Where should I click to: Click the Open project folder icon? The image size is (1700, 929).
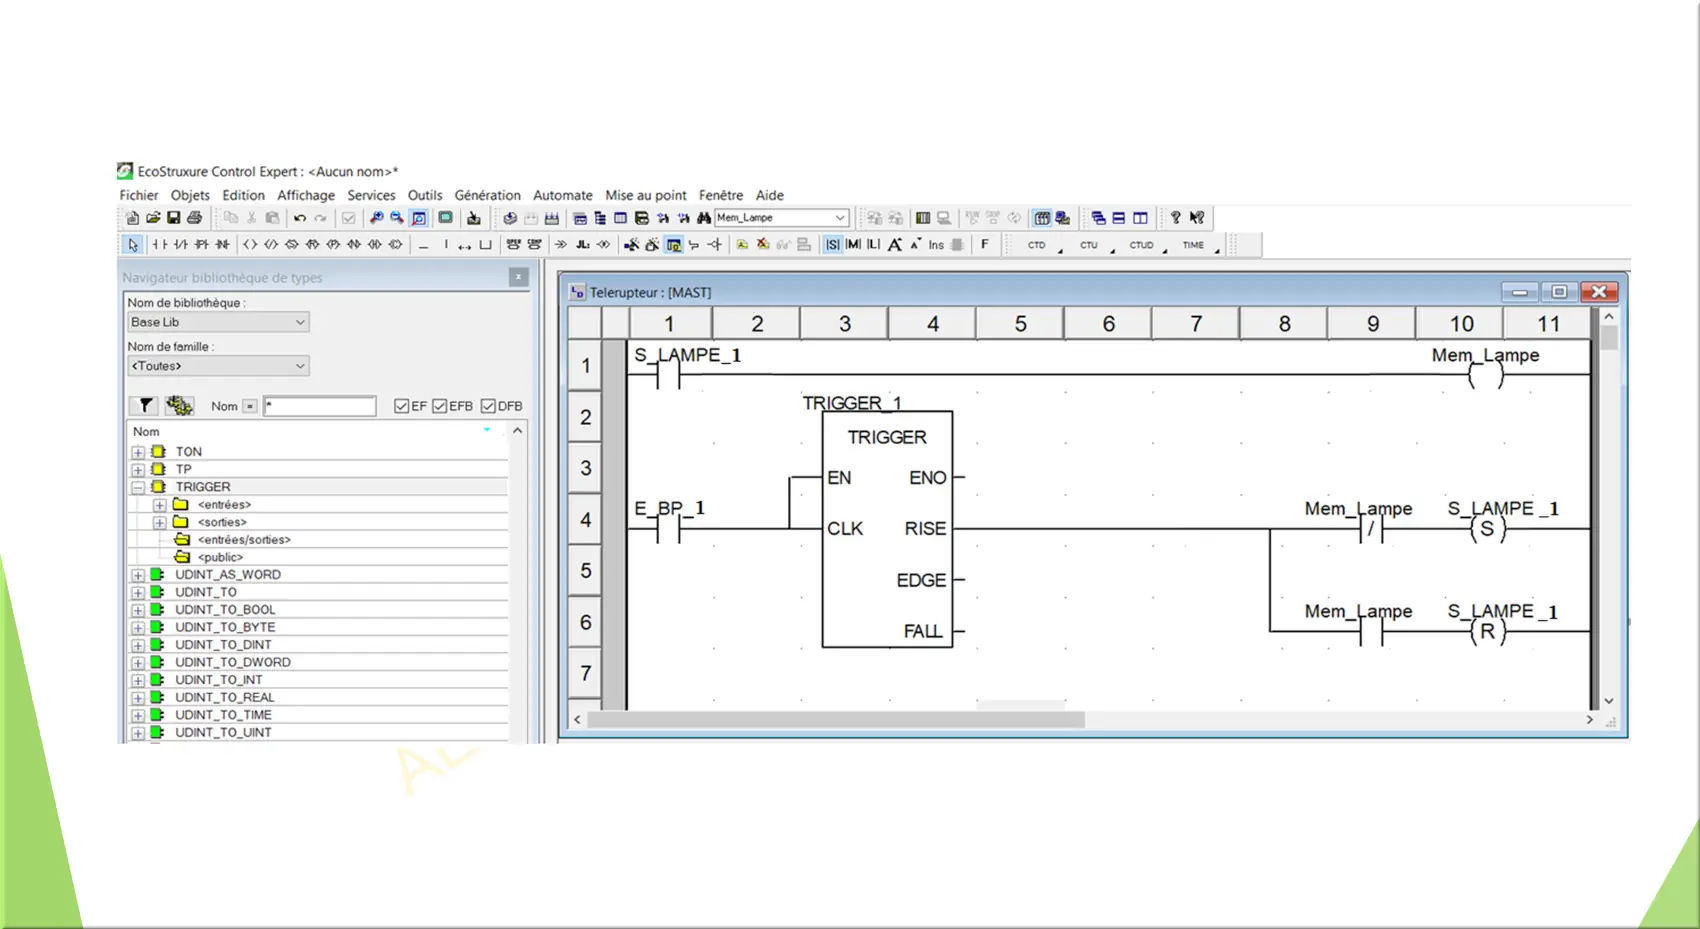tap(153, 218)
